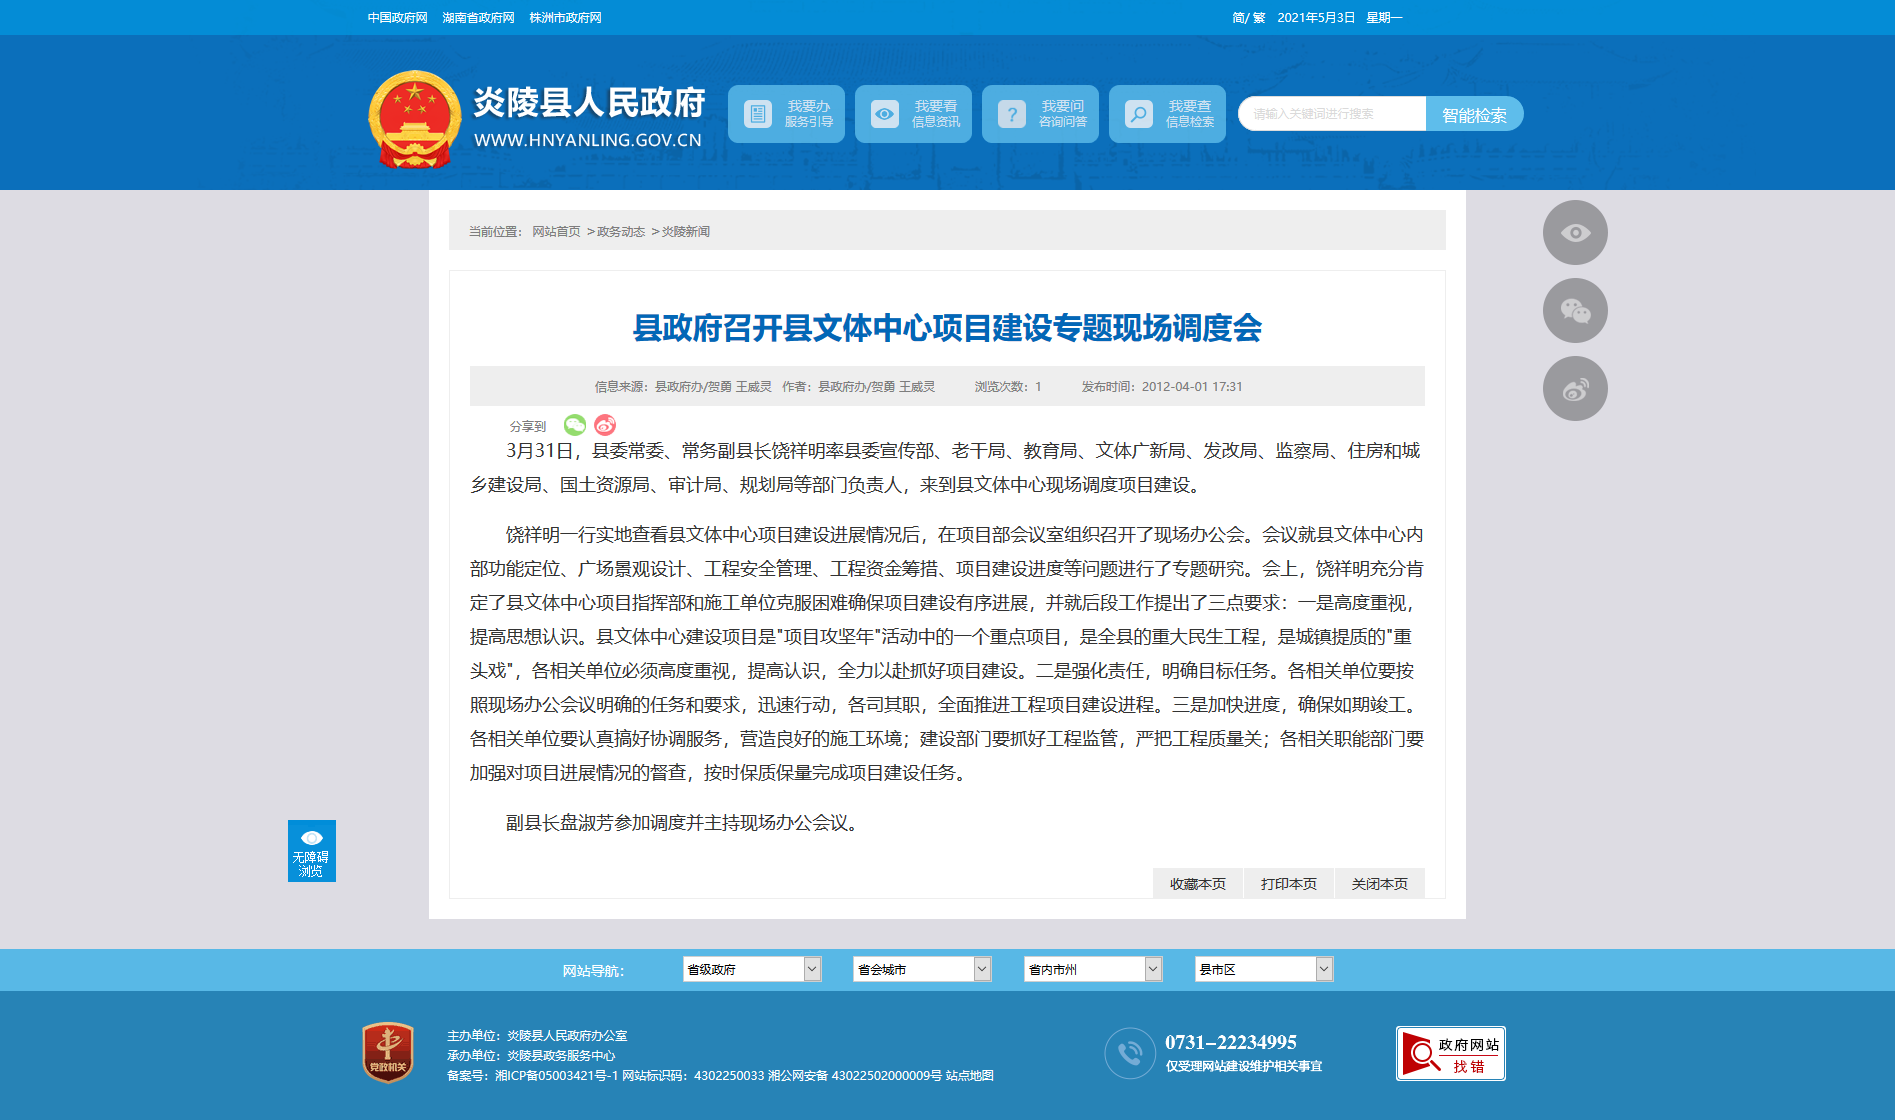Expand the 县市区 dropdown
Screen dimensions: 1895x1120
click(x=1264, y=969)
